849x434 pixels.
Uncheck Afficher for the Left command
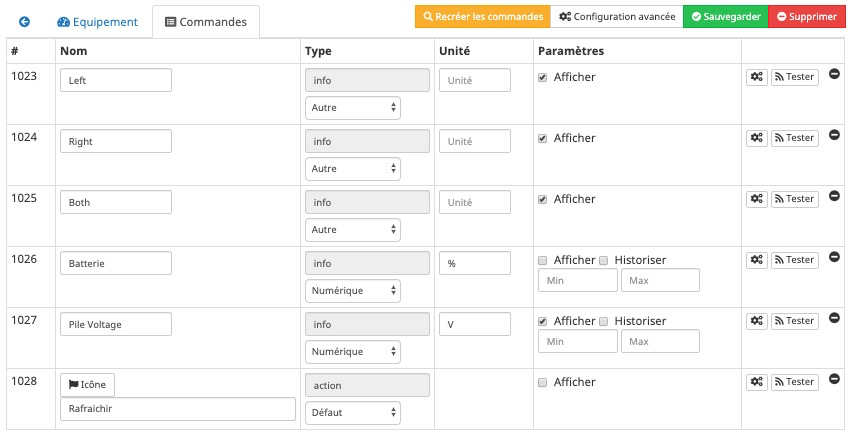pos(543,77)
